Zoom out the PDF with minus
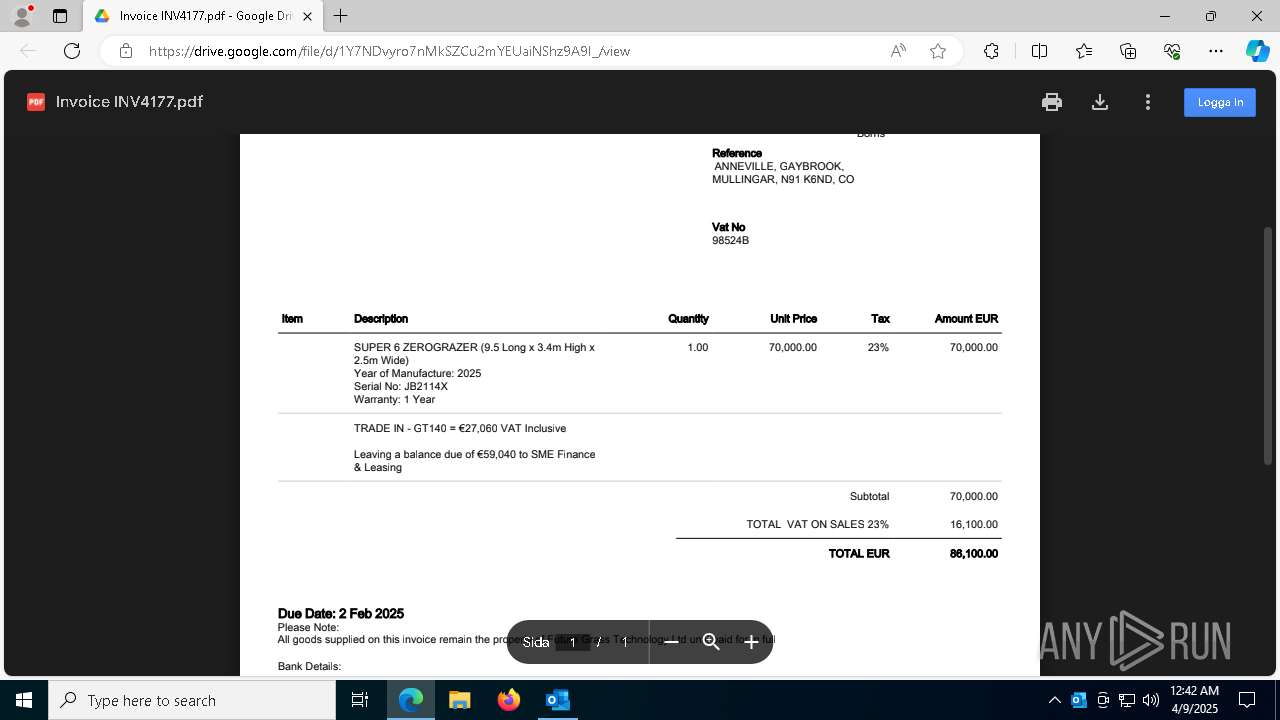 (671, 642)
